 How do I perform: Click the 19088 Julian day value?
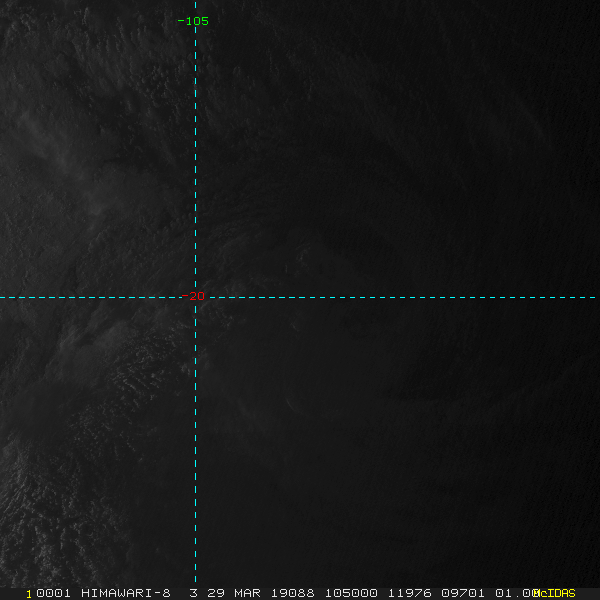[x=293, y=593]
